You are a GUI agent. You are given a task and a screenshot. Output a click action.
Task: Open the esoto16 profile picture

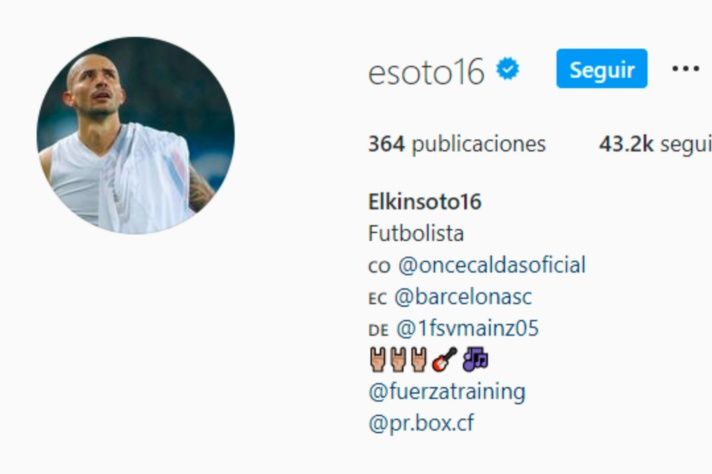point(136,135)
